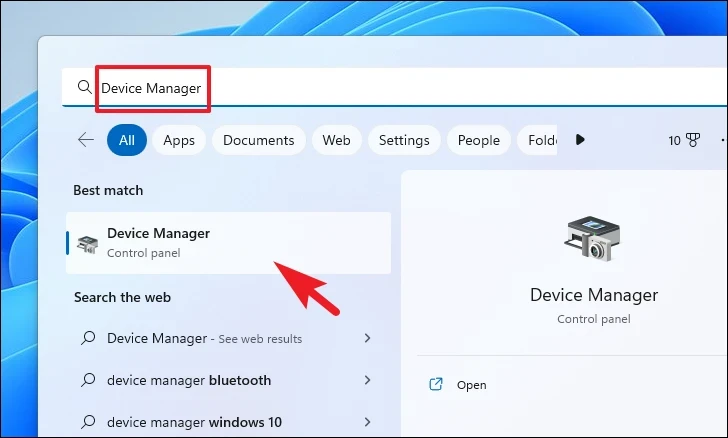The image size is (728, 438).
Task: Expand chevron for device manager windows 10
Action: 367,422
